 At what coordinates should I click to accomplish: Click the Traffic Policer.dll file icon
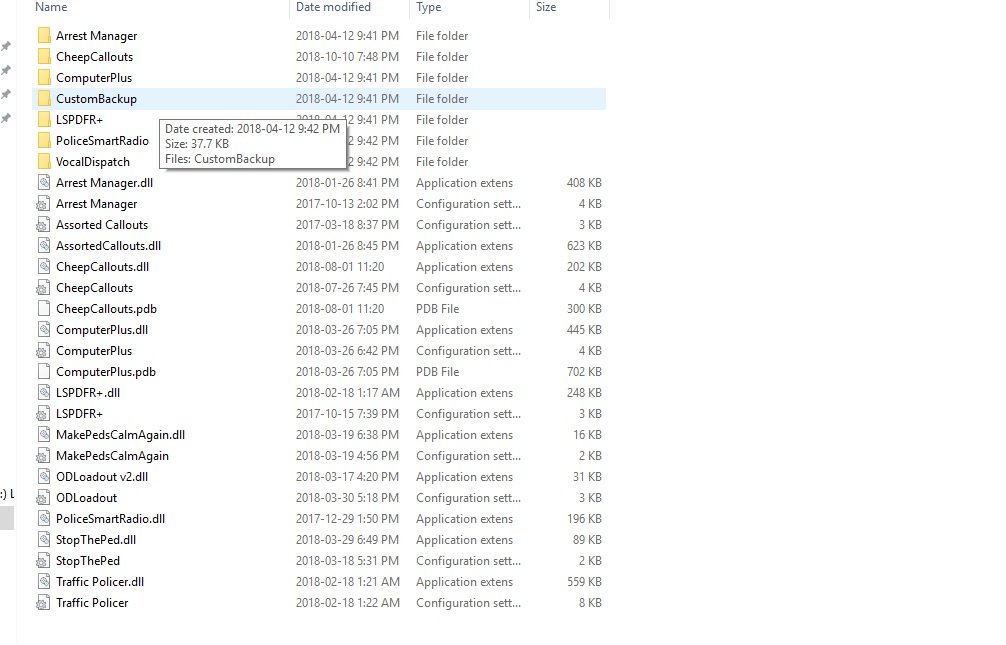click(44, 581)
